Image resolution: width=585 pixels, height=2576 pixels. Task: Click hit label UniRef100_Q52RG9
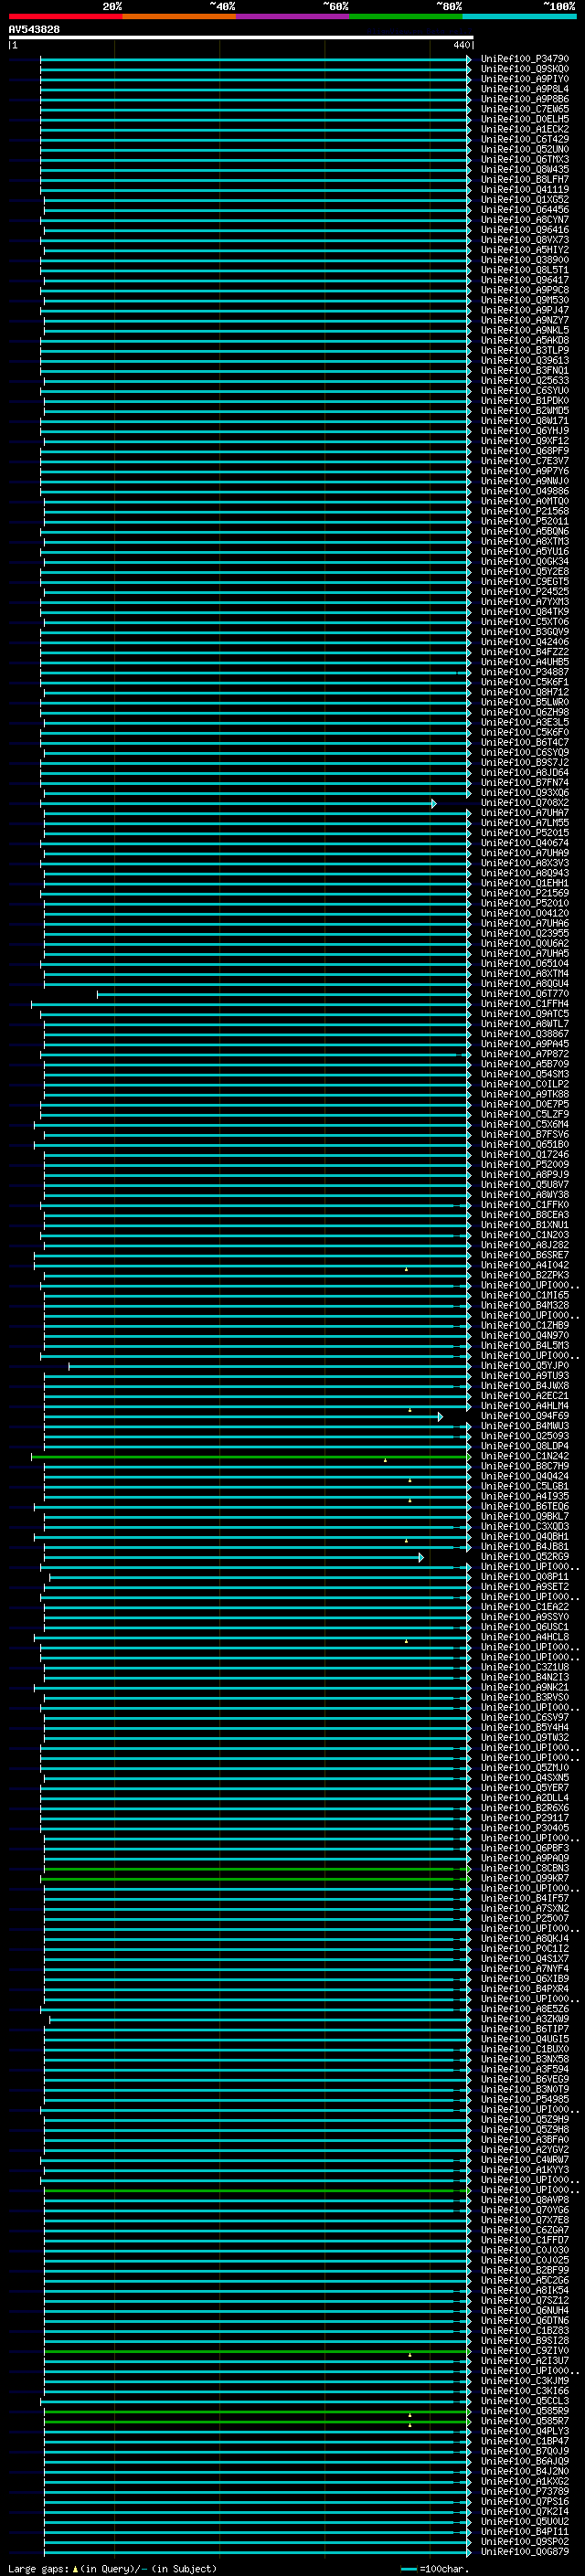[525, 1556]
